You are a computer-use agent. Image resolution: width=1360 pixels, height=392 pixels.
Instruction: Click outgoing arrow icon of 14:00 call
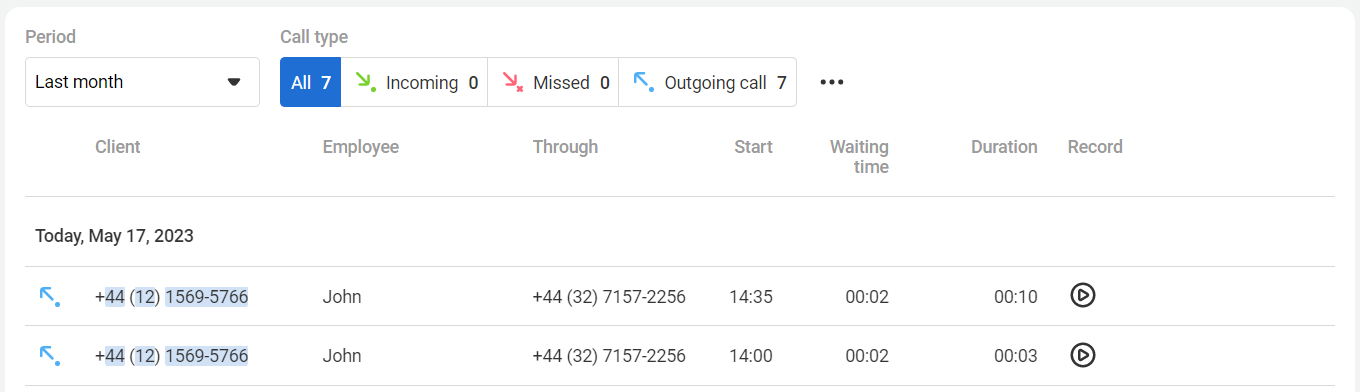(x=49, y=355)
